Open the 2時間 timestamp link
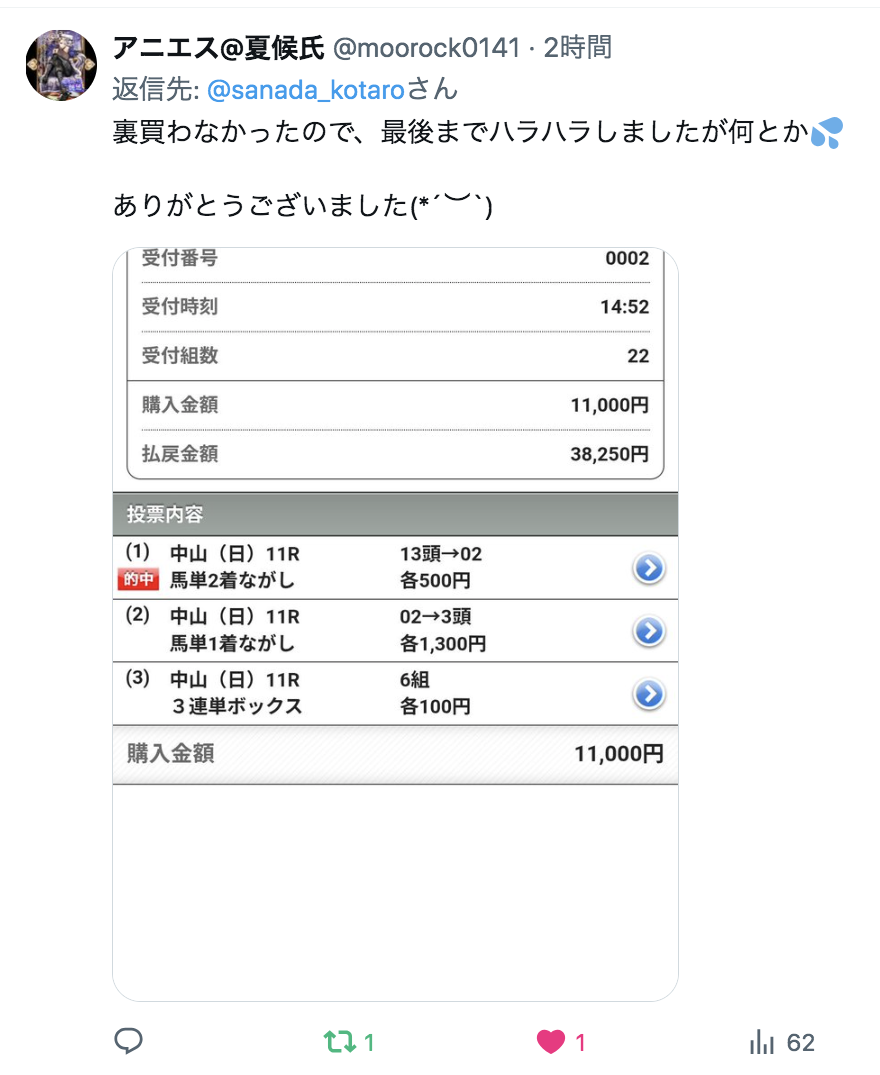This screenshot has height=1075, width=880. (577, 47)
